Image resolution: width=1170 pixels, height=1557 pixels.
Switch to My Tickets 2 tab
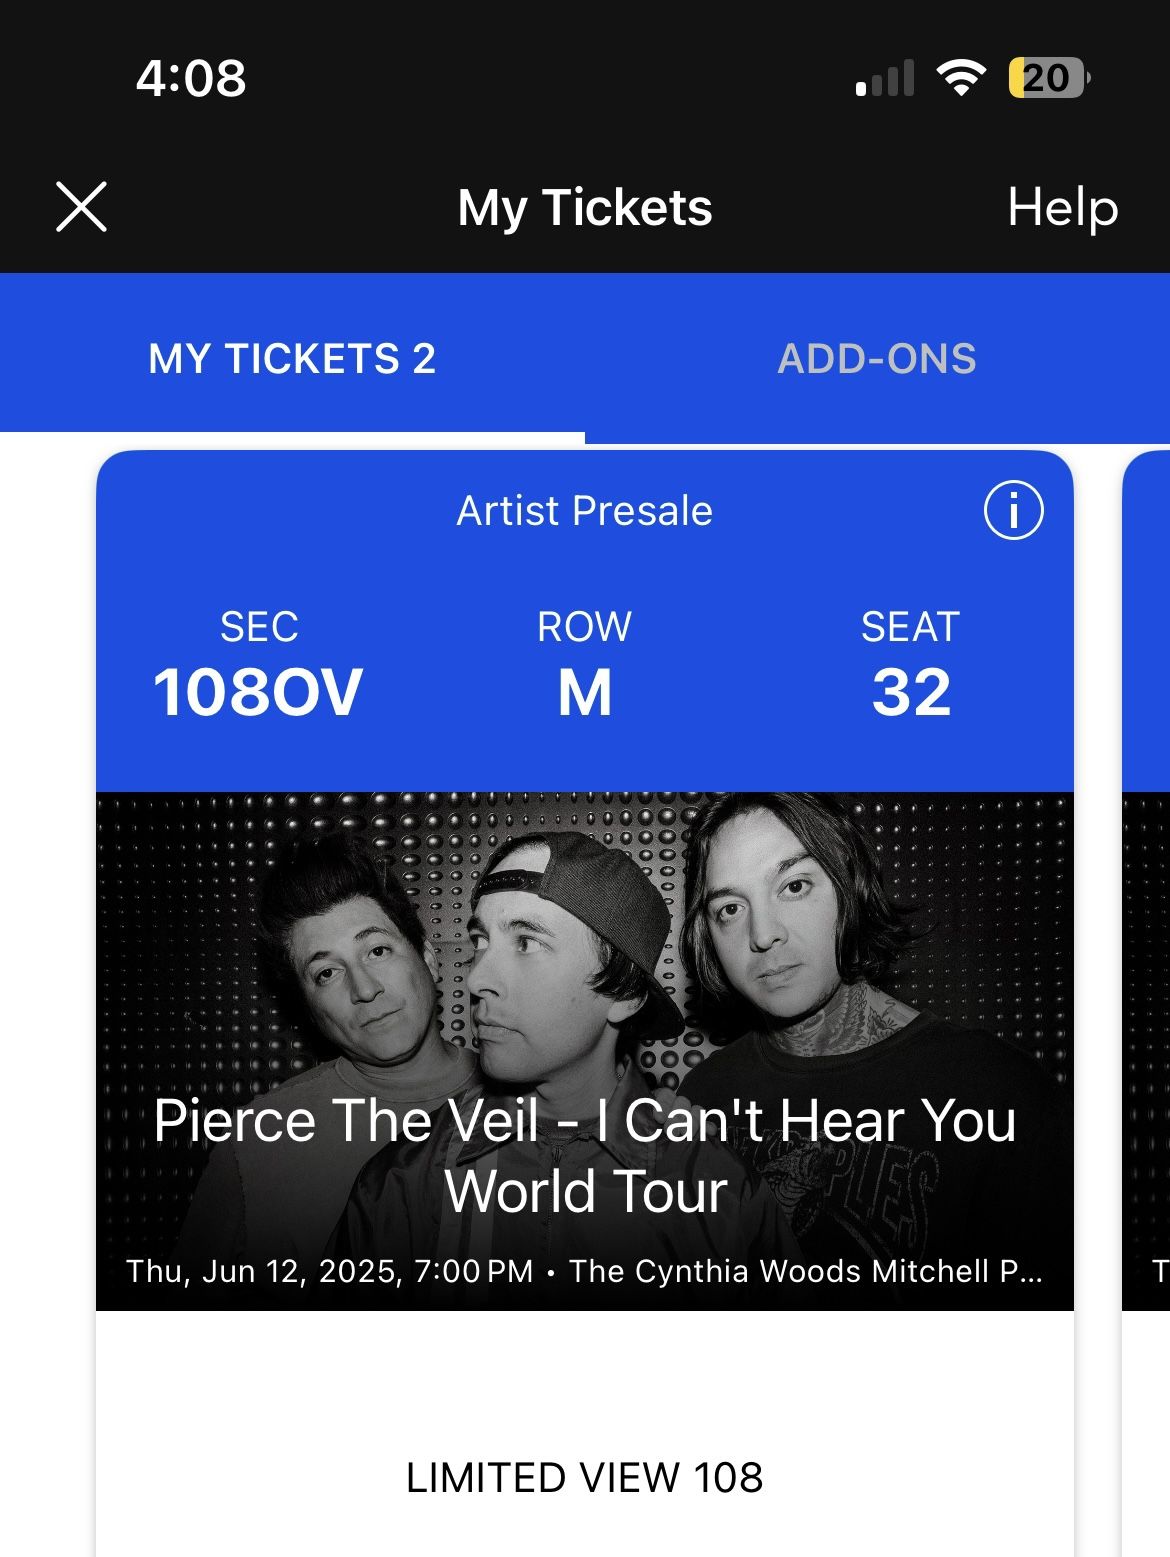coord(292,359)
